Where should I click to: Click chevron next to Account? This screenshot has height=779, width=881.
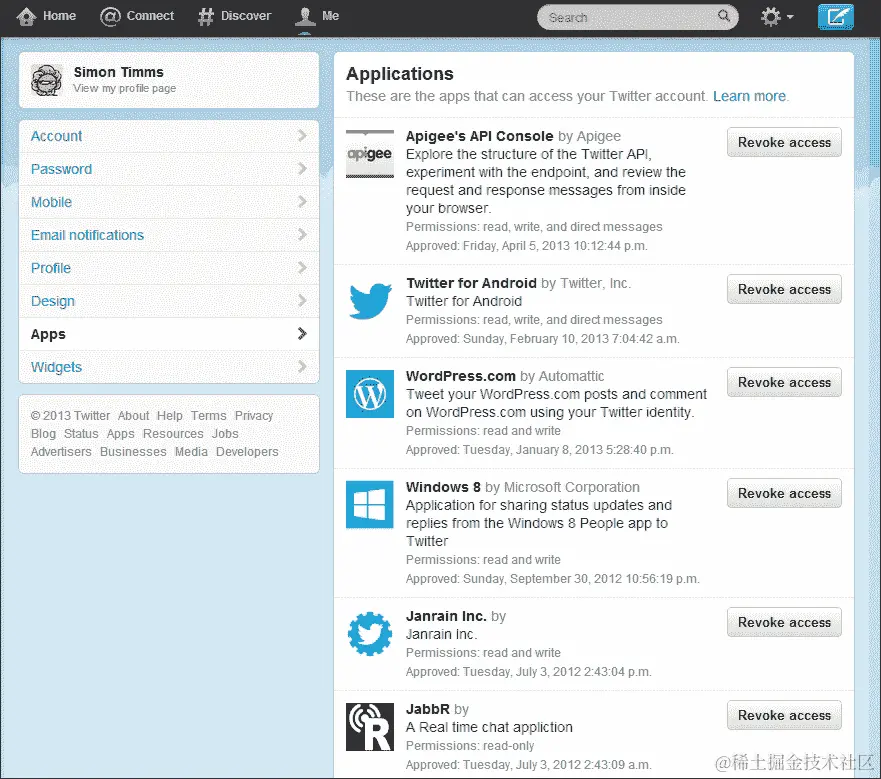tap(302, 135)
